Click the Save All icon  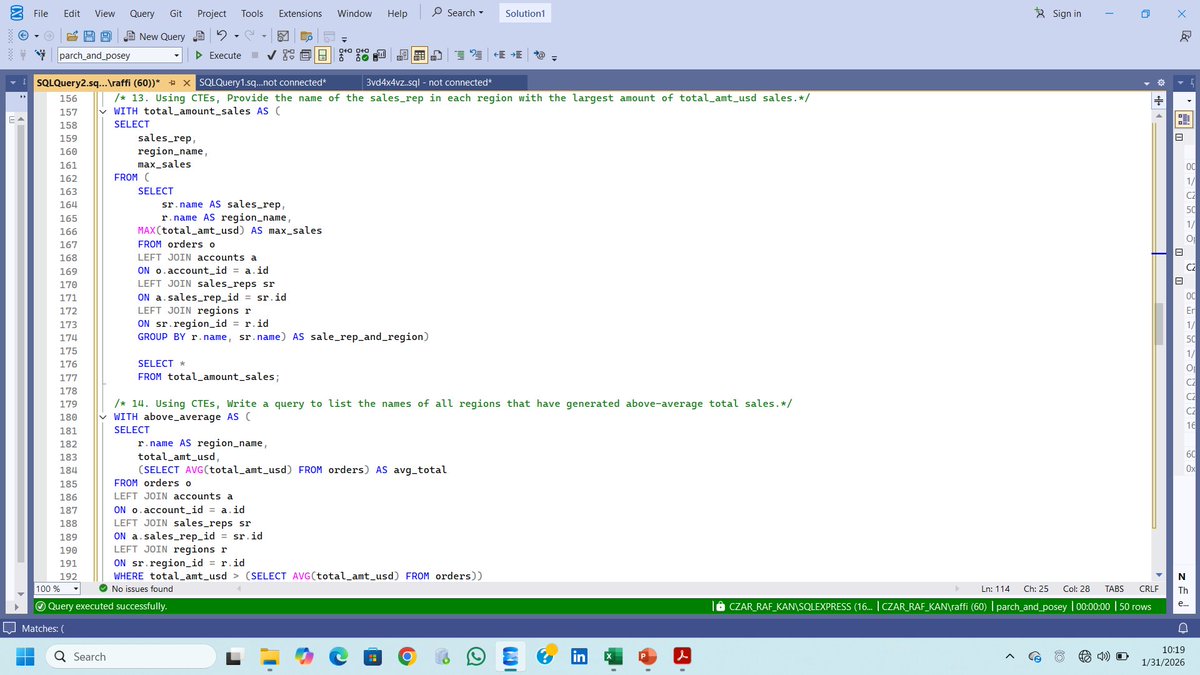pos(106,36)
